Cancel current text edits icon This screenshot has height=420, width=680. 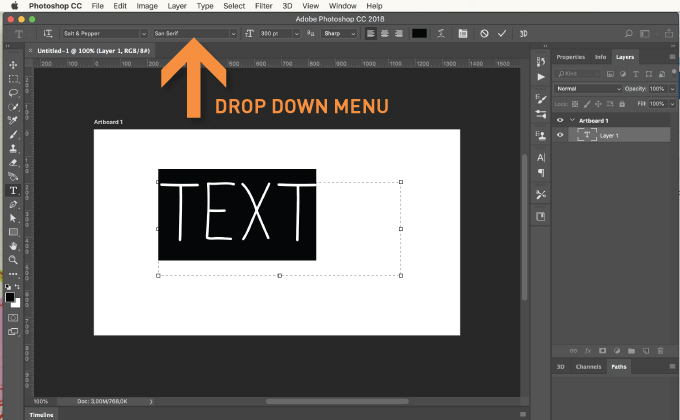pos(484,34)
